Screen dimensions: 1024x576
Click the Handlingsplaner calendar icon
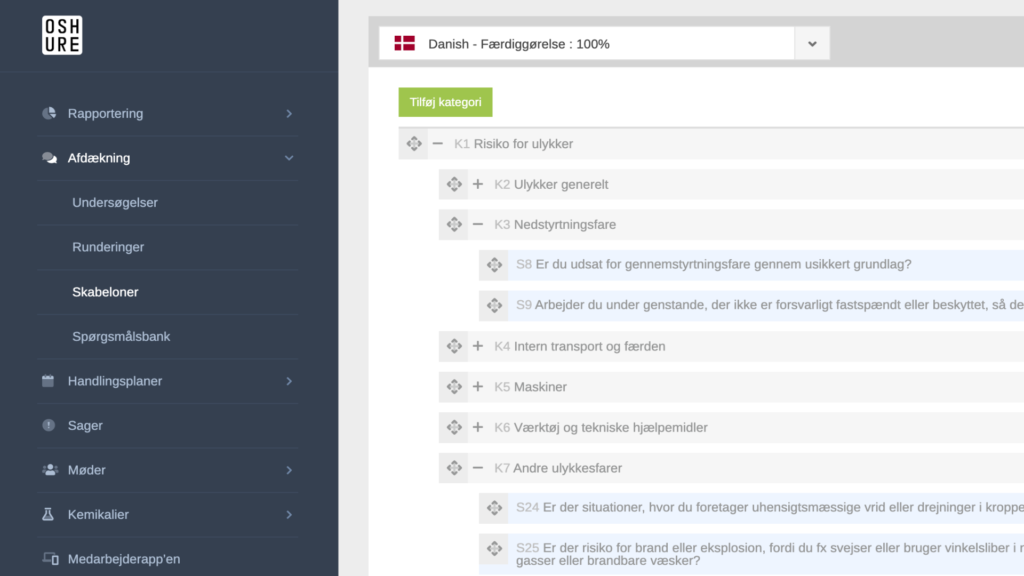[x=49, y=381]
